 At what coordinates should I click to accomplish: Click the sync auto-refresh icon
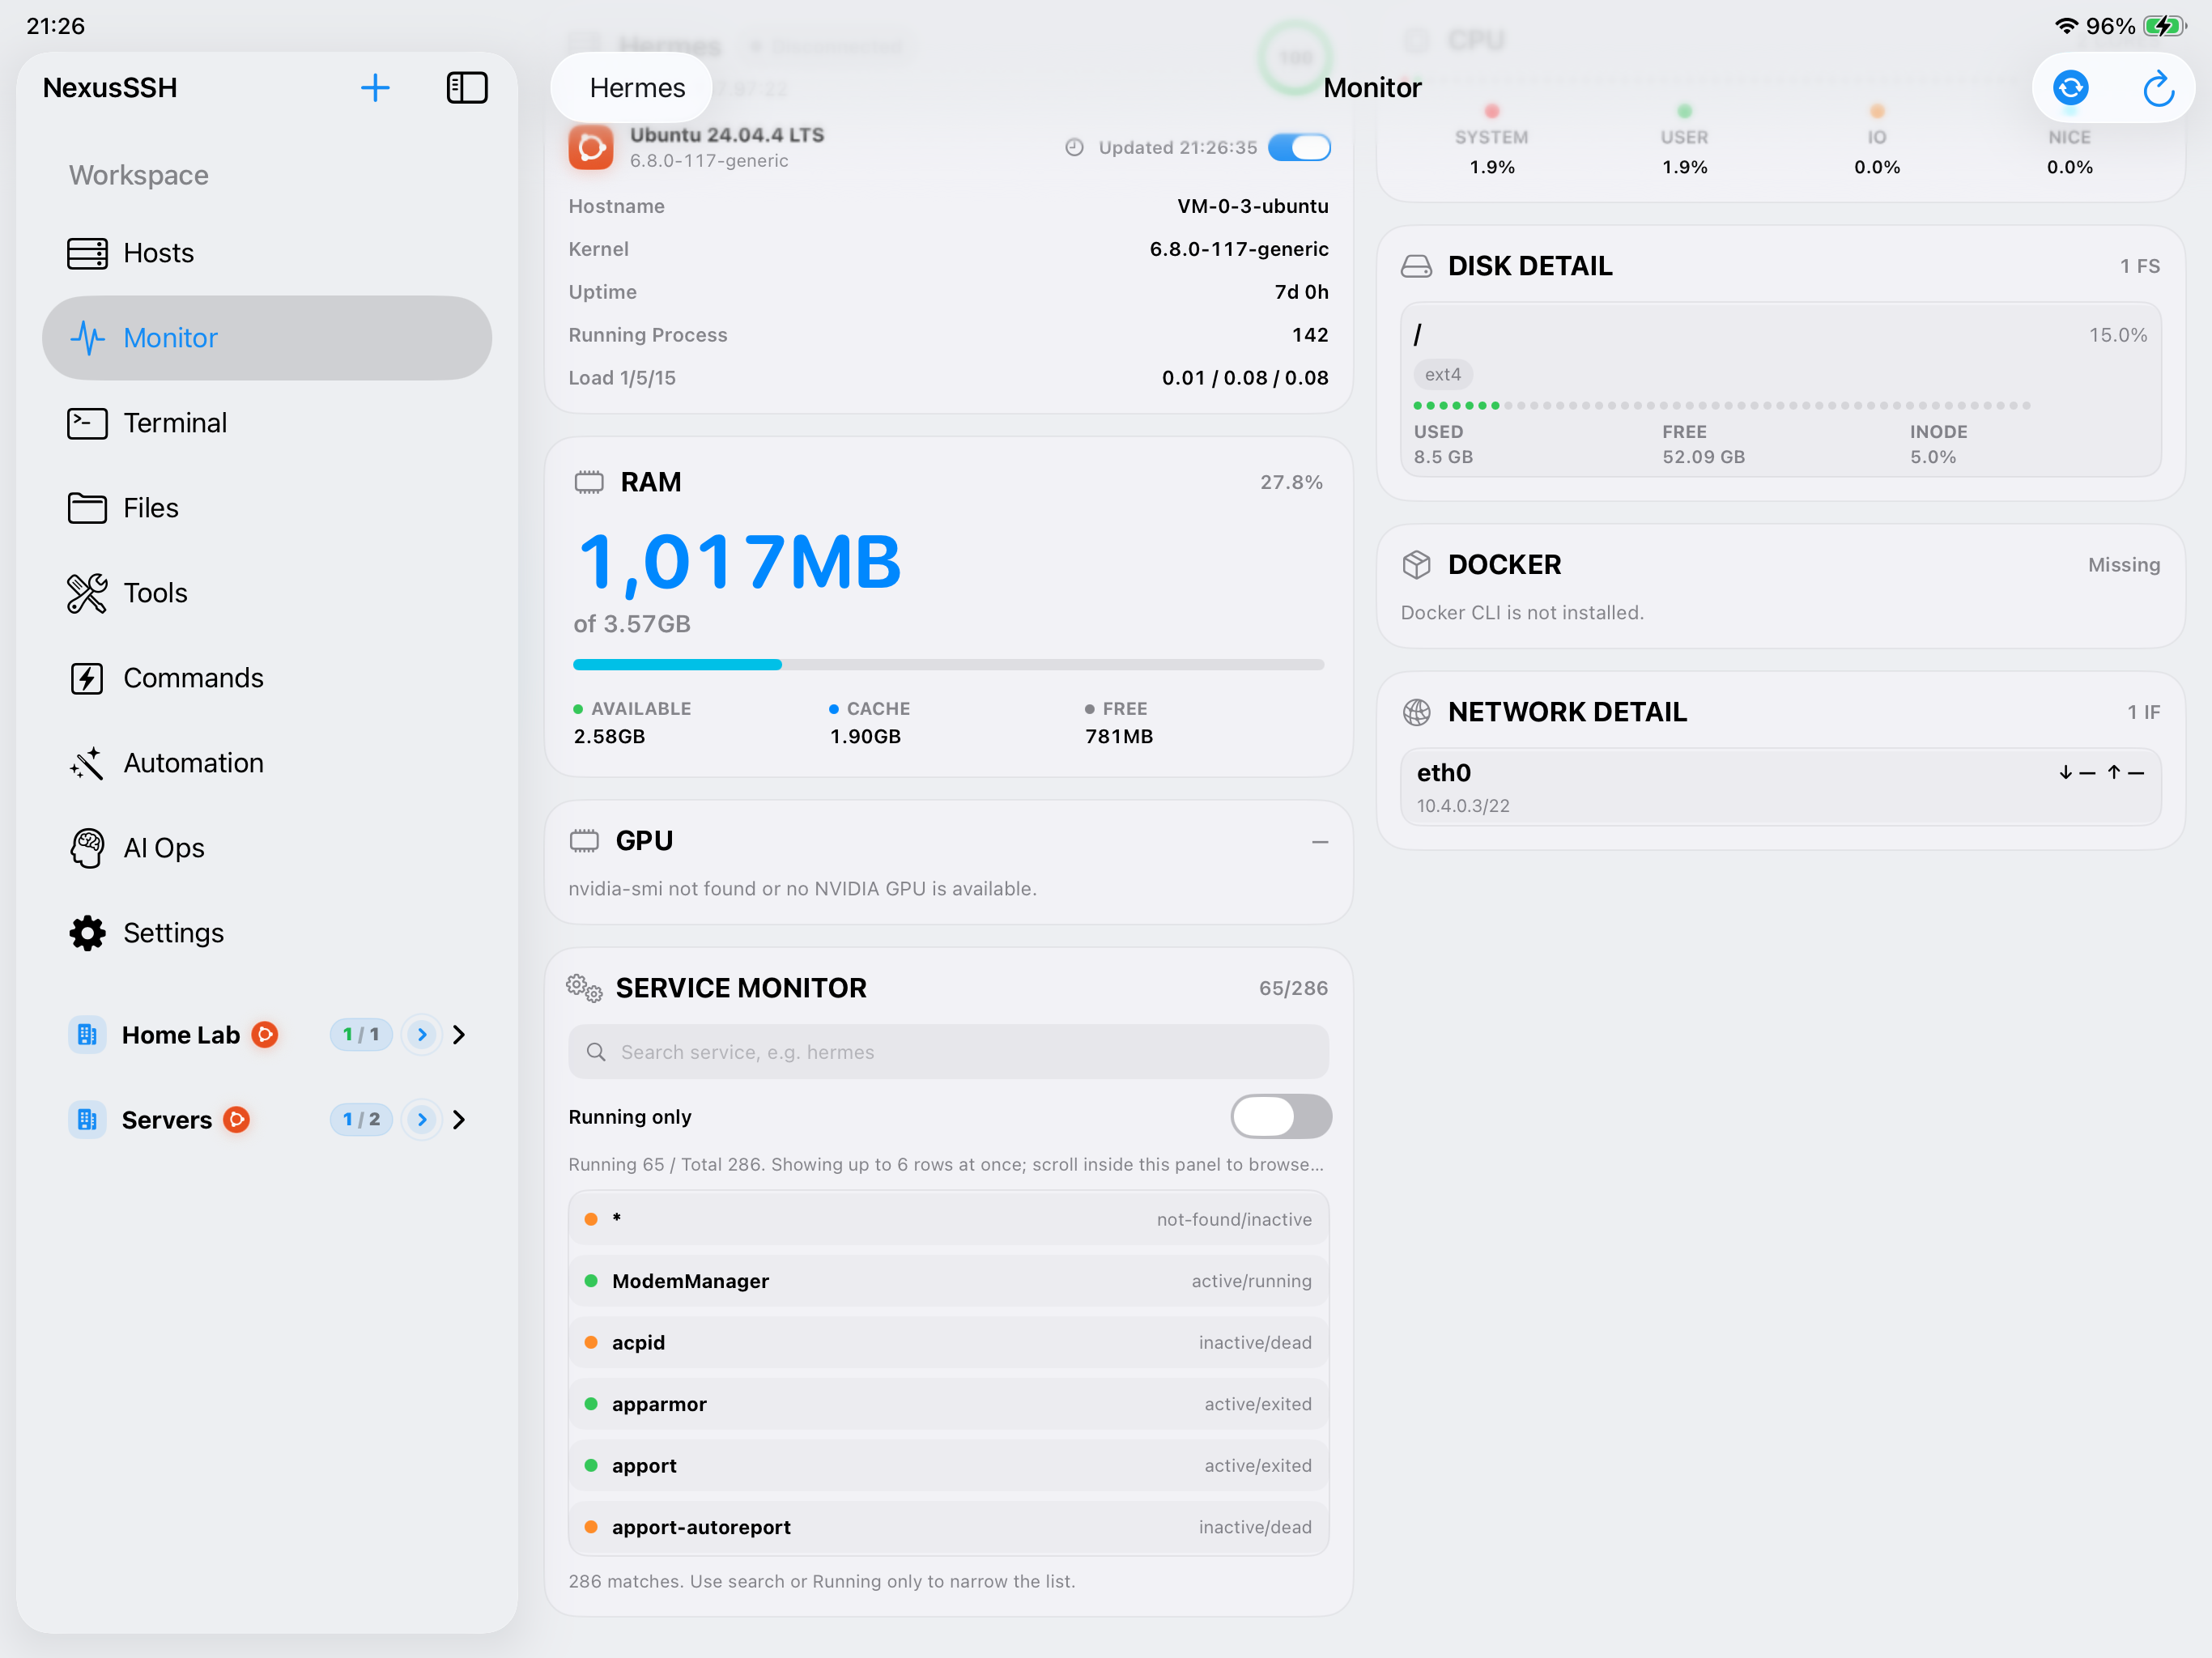pyautogui.click(x=2070, y=88)
